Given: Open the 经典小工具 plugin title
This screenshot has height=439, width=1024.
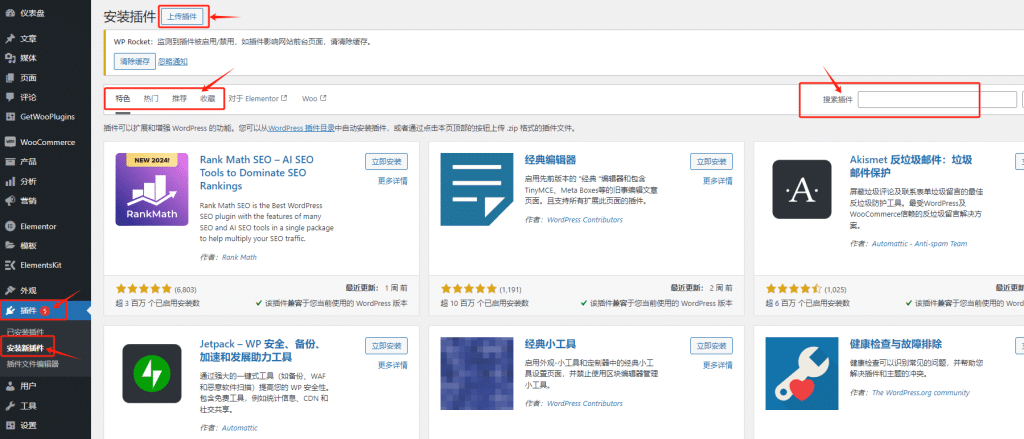Looking at the screenshot, I should [550, 344].
